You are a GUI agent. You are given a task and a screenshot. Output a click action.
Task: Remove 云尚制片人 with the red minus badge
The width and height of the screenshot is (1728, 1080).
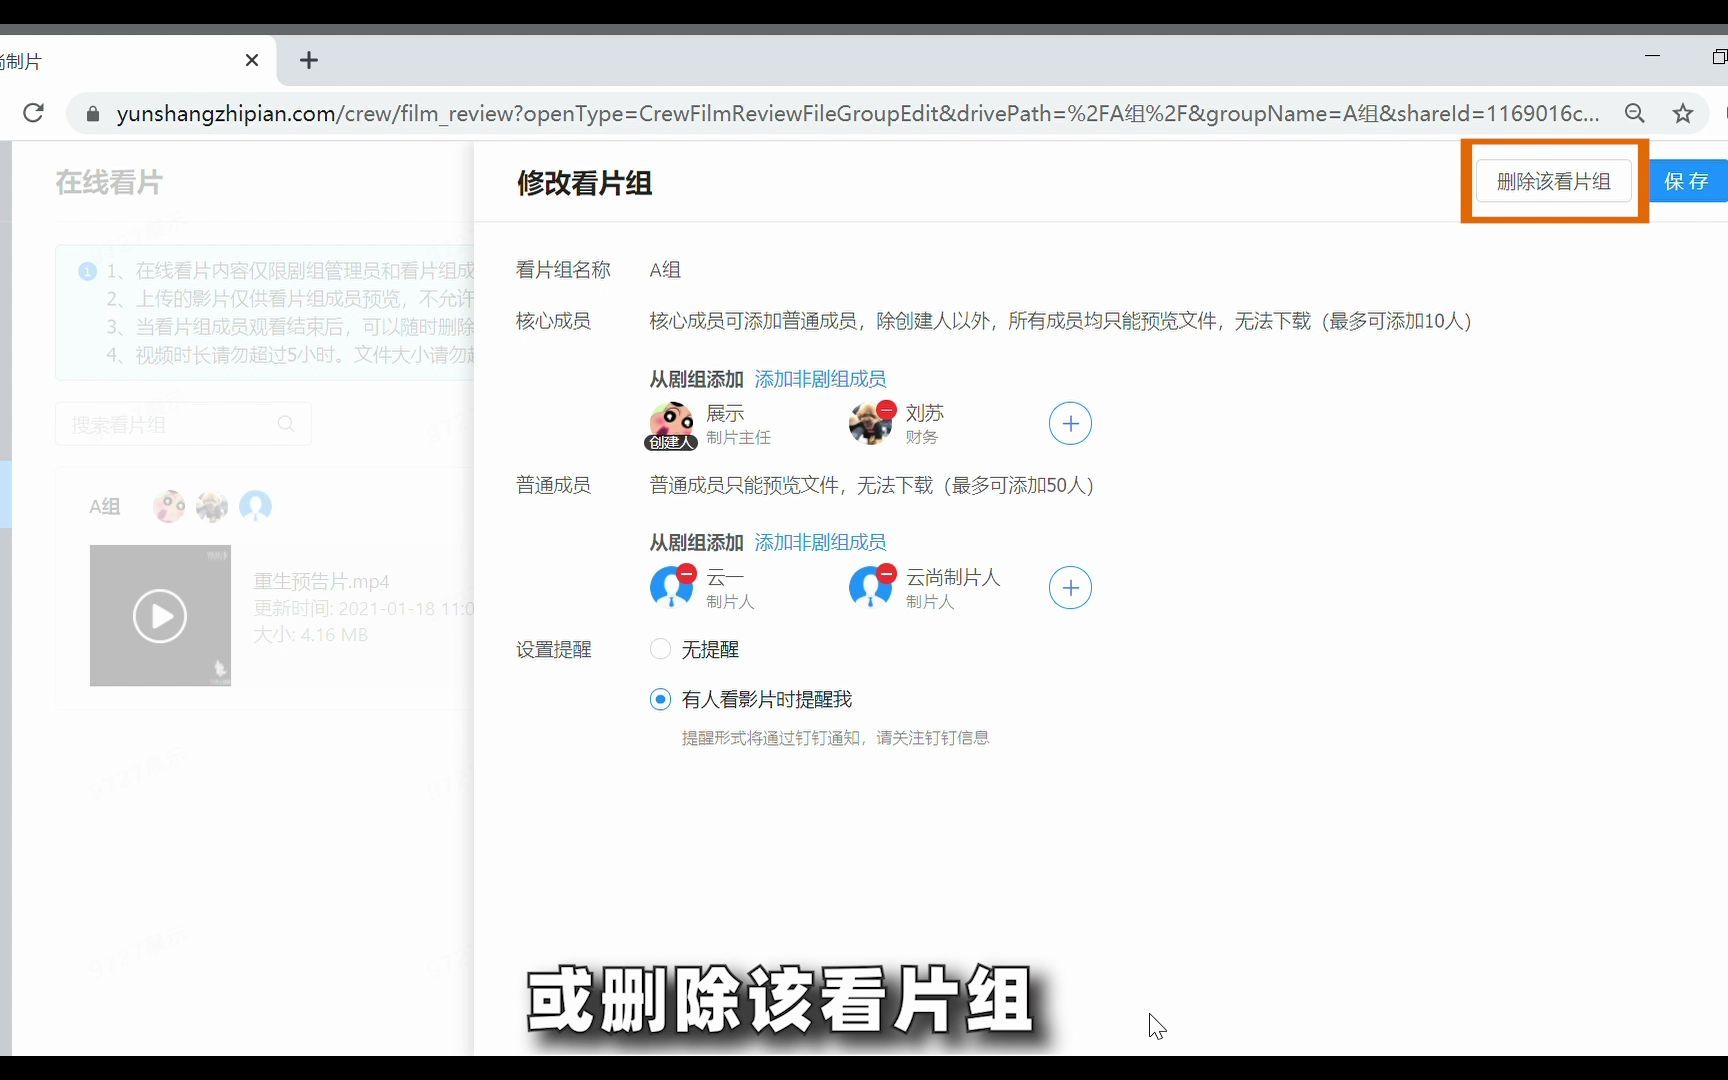coord(886,574)
